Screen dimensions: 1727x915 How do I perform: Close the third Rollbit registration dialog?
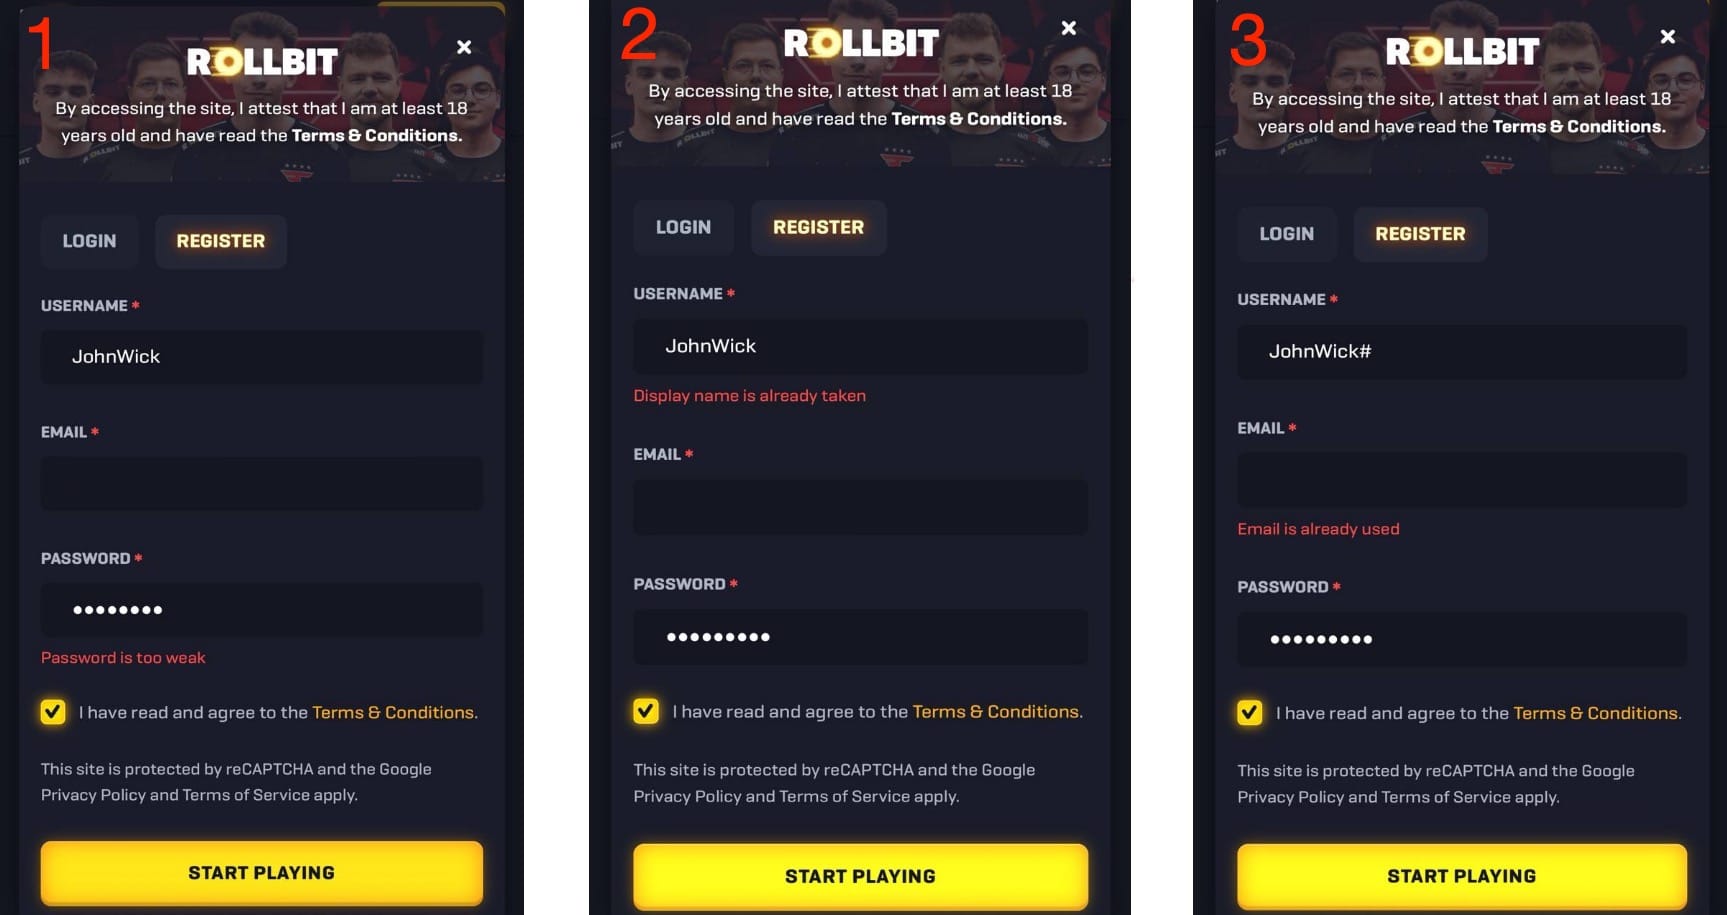[1668, 37]
